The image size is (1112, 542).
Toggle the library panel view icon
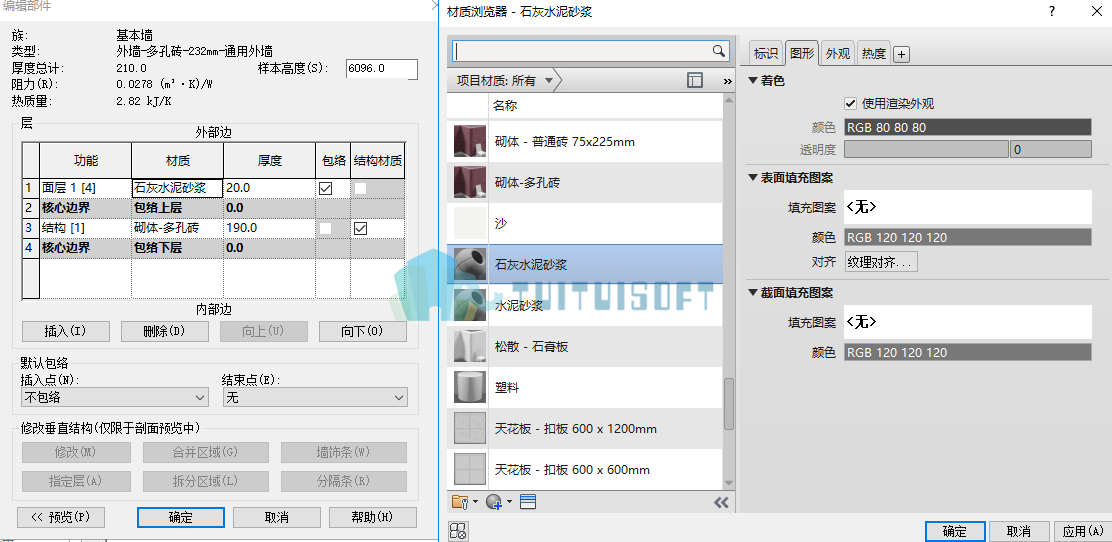(695, 80)
